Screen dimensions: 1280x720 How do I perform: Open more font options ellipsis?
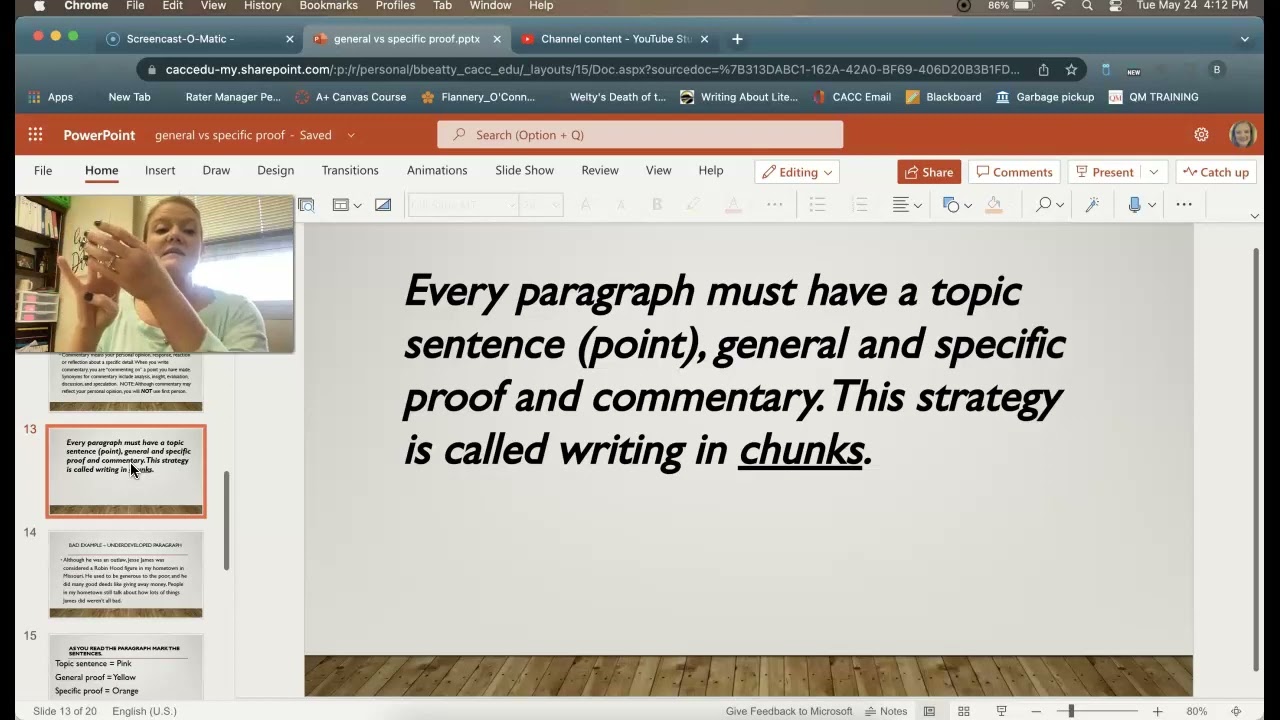774,204
